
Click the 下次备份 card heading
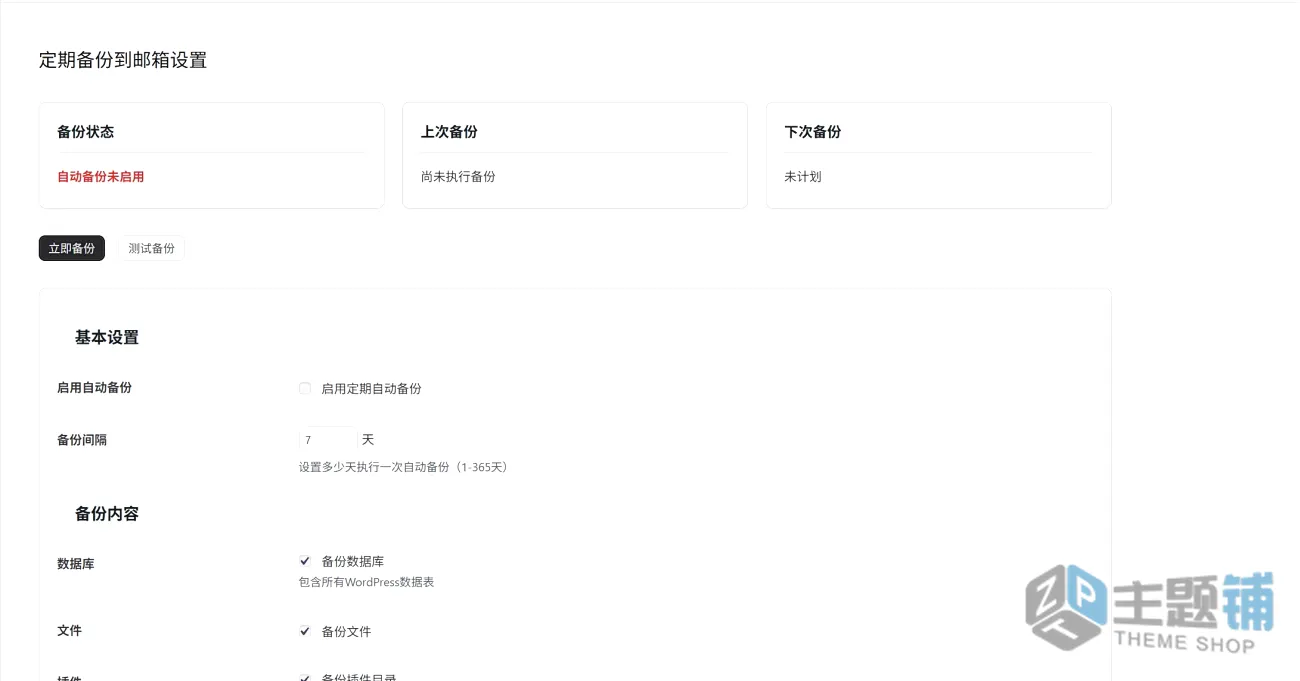tap(813, 132)
